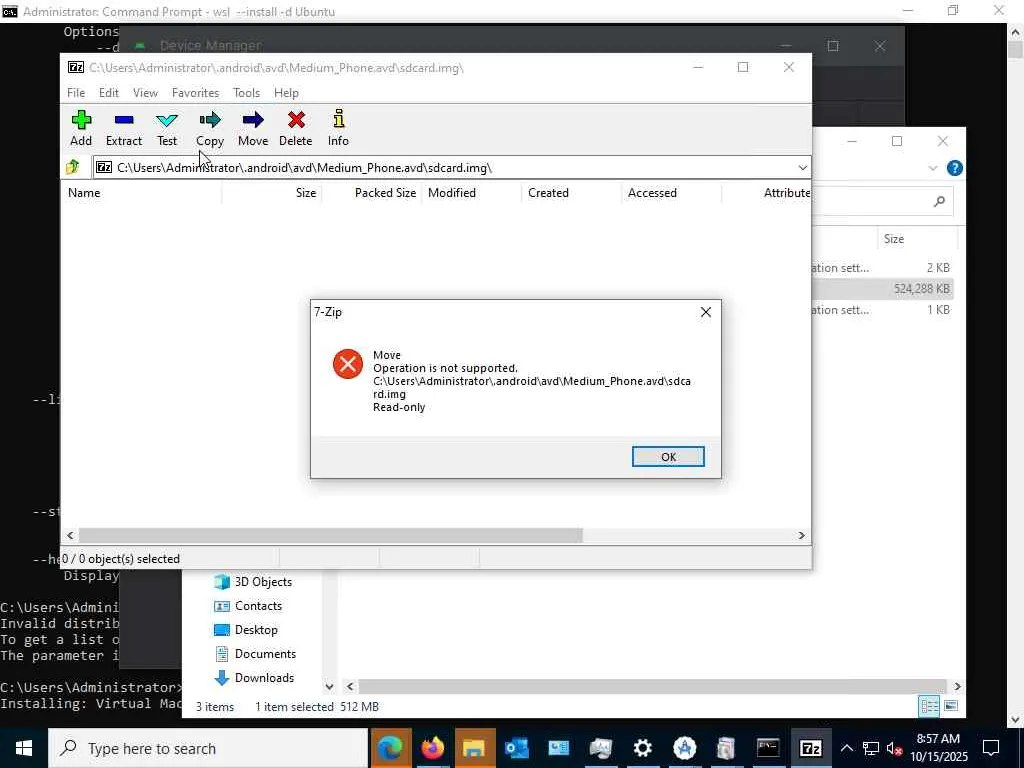The width and height of the screenshot is (1024, 768).
Task: Click the 7-Zip horizontal scrollbar thumb
Action: pyautogui.click(x=330, y=536)
